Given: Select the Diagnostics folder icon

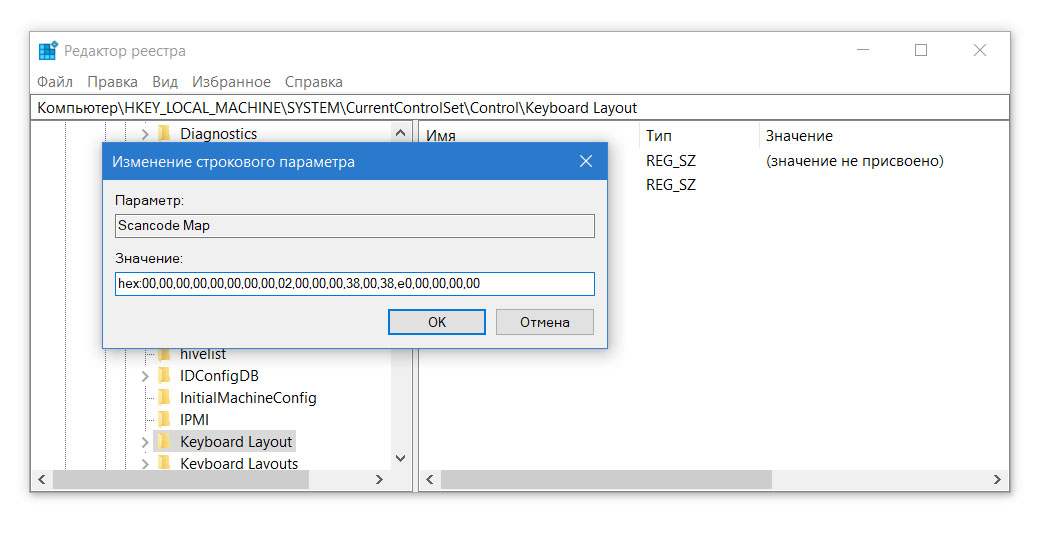Looking at the screenshot, I should click(164, 133).
